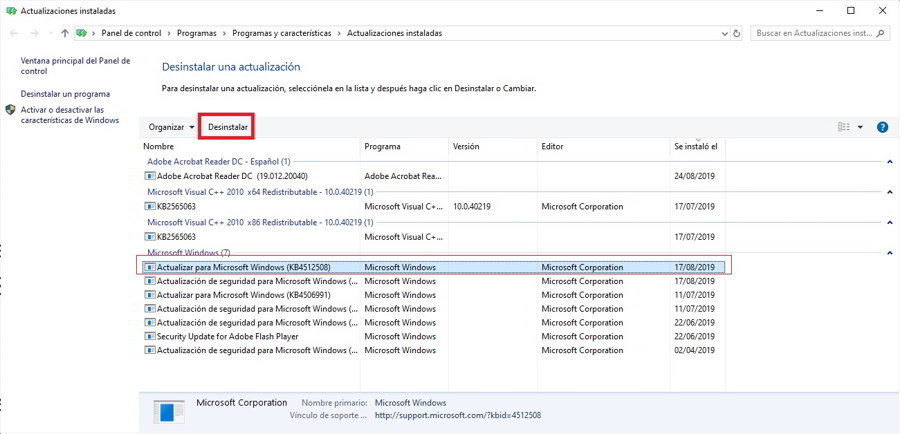Collapse the Adobe Acrobat Reader DC group
Image resolution: width=900 pixels, height=434 pixels.
[890, 161]
